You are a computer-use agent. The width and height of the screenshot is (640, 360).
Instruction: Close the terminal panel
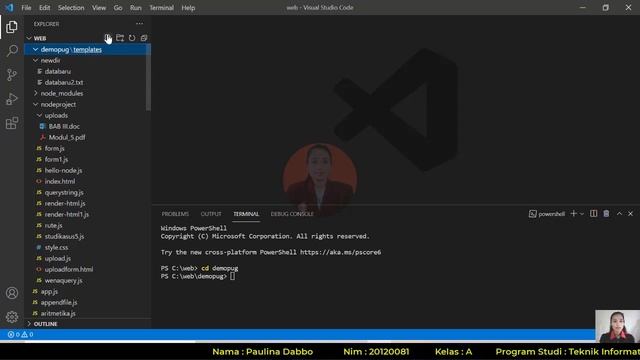[x=630, y=213]
